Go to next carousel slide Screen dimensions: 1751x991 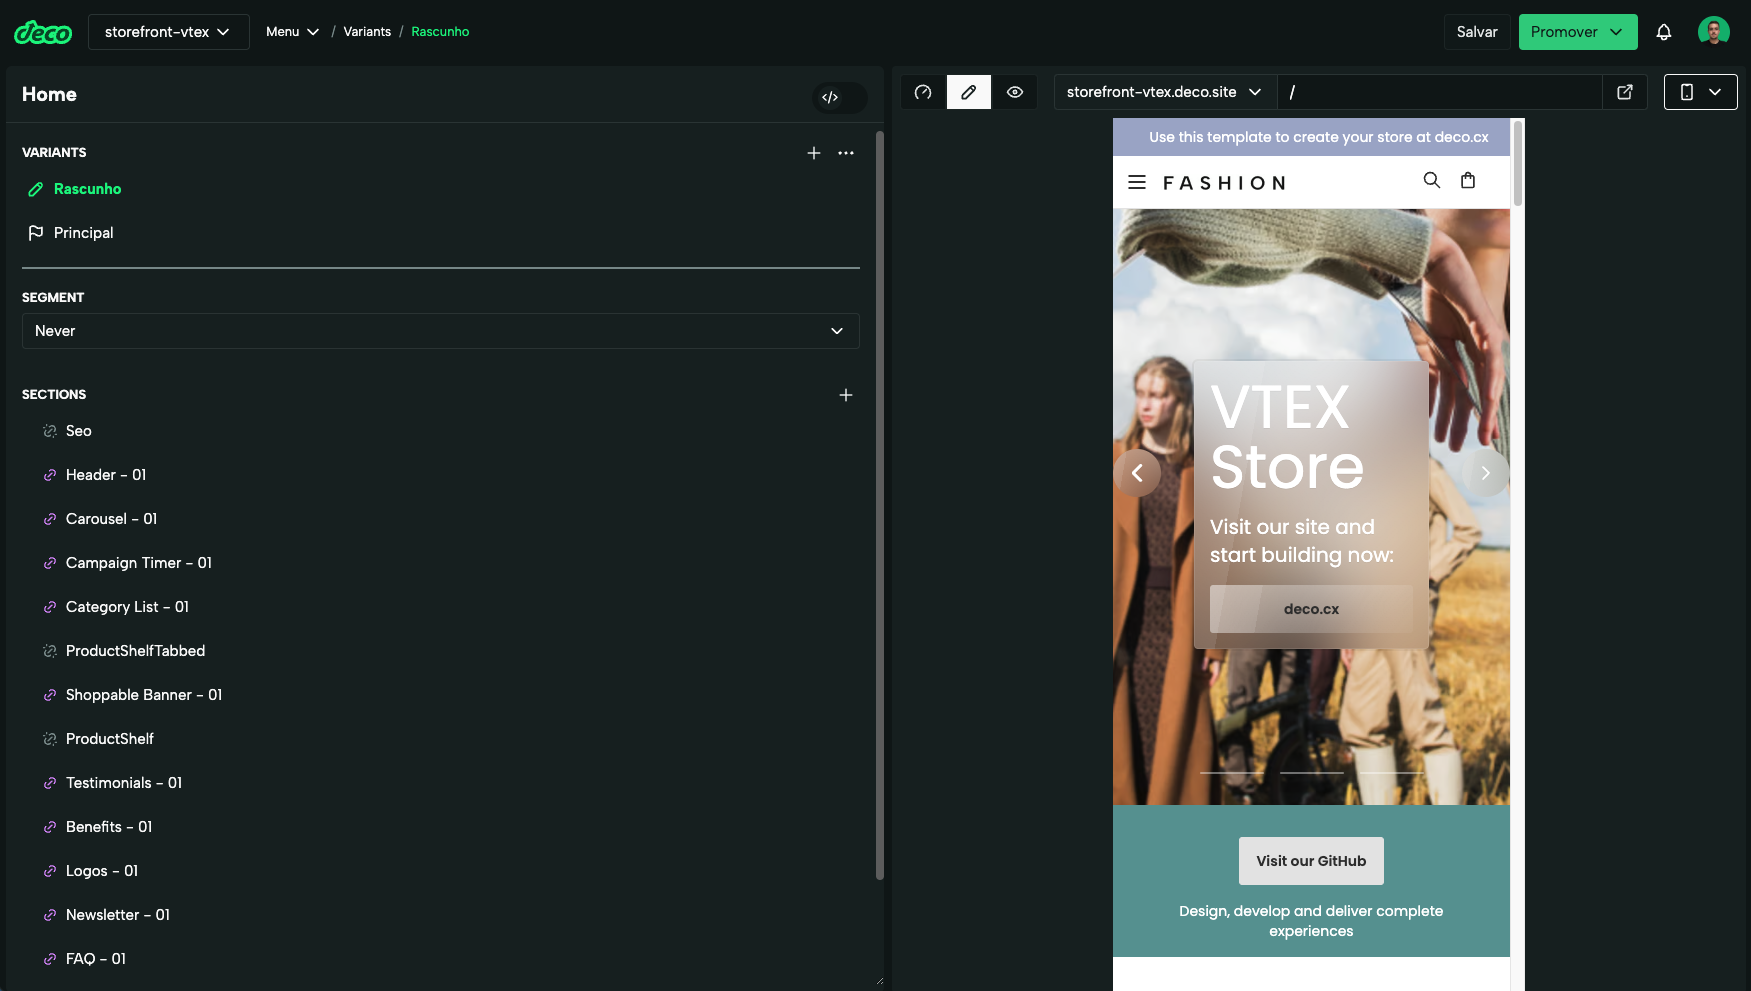pyautogui.click(x=1485, y=473)
